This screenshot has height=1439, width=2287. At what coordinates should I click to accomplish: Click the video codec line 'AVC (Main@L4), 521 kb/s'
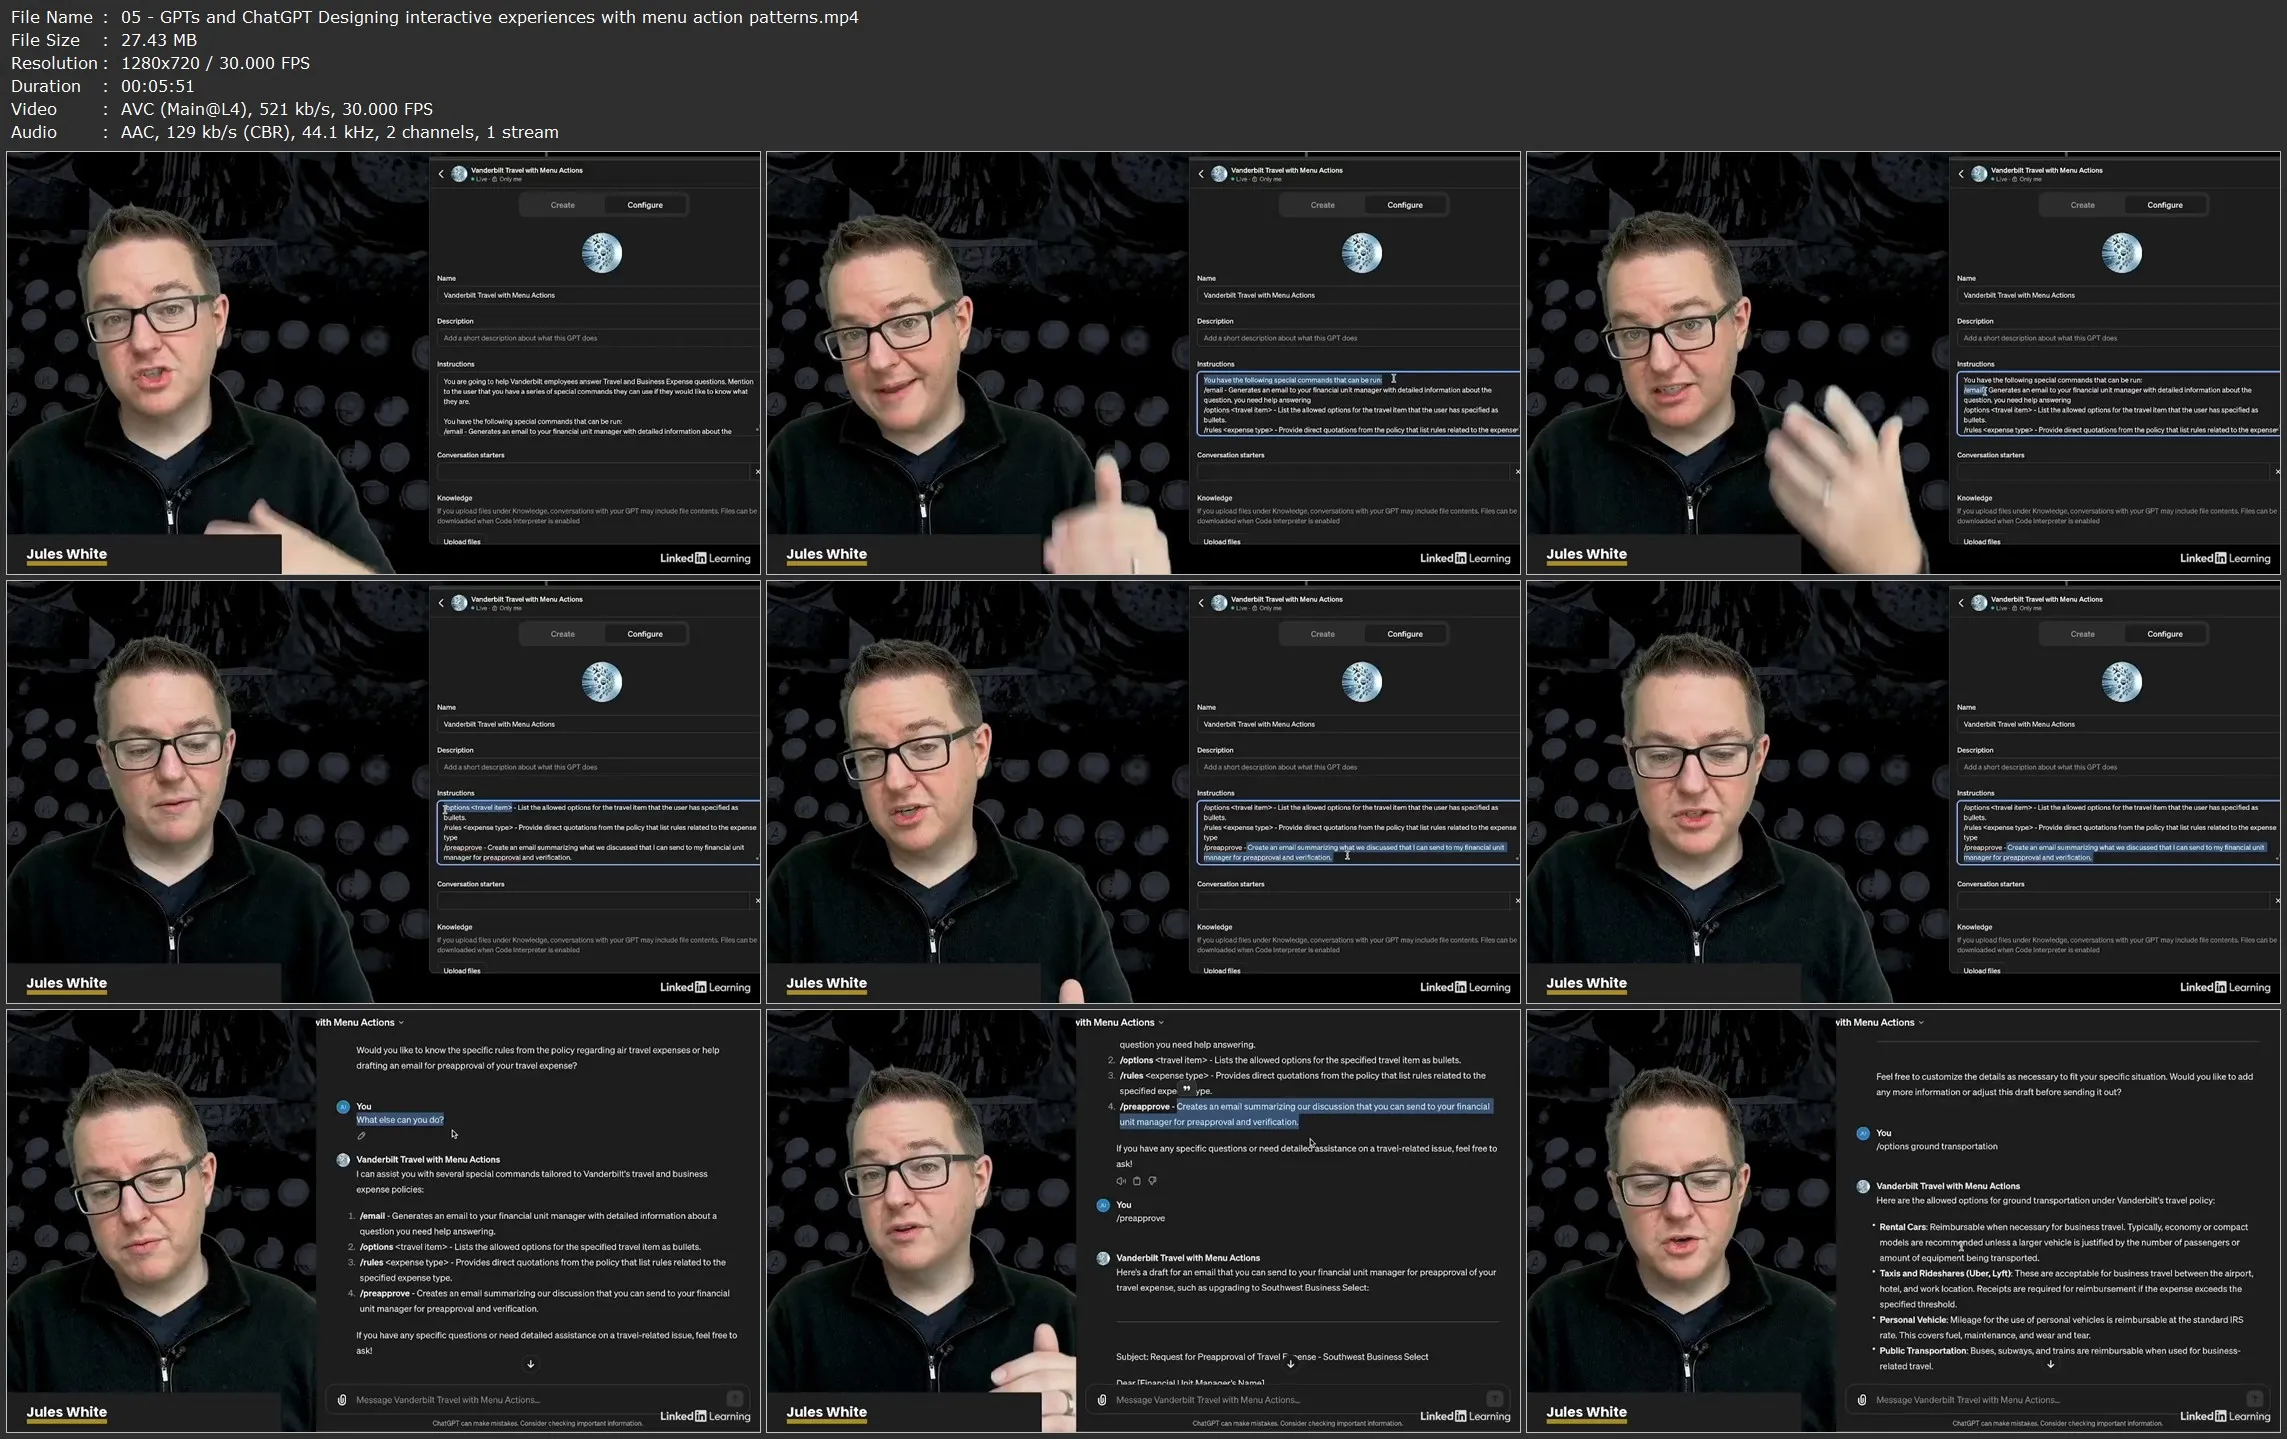click(277, 109)
